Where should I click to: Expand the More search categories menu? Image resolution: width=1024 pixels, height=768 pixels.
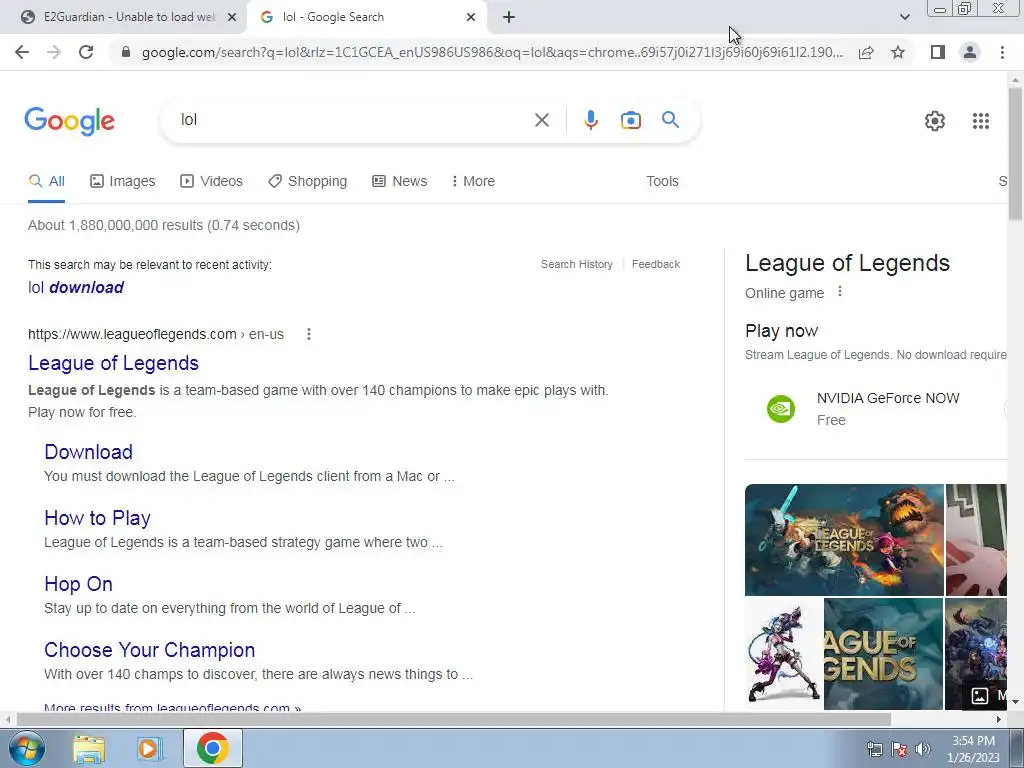click(x=473, y=182)
